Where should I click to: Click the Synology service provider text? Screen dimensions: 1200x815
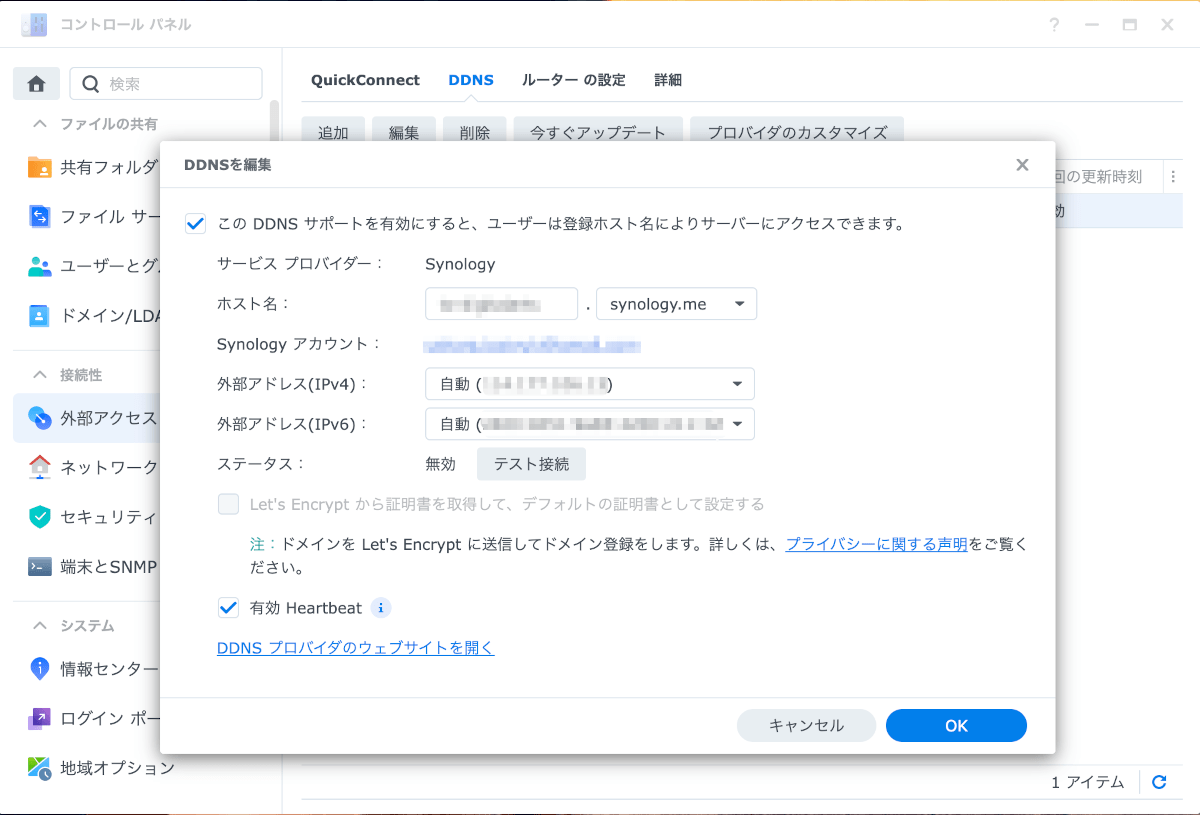tap(460, 264)
